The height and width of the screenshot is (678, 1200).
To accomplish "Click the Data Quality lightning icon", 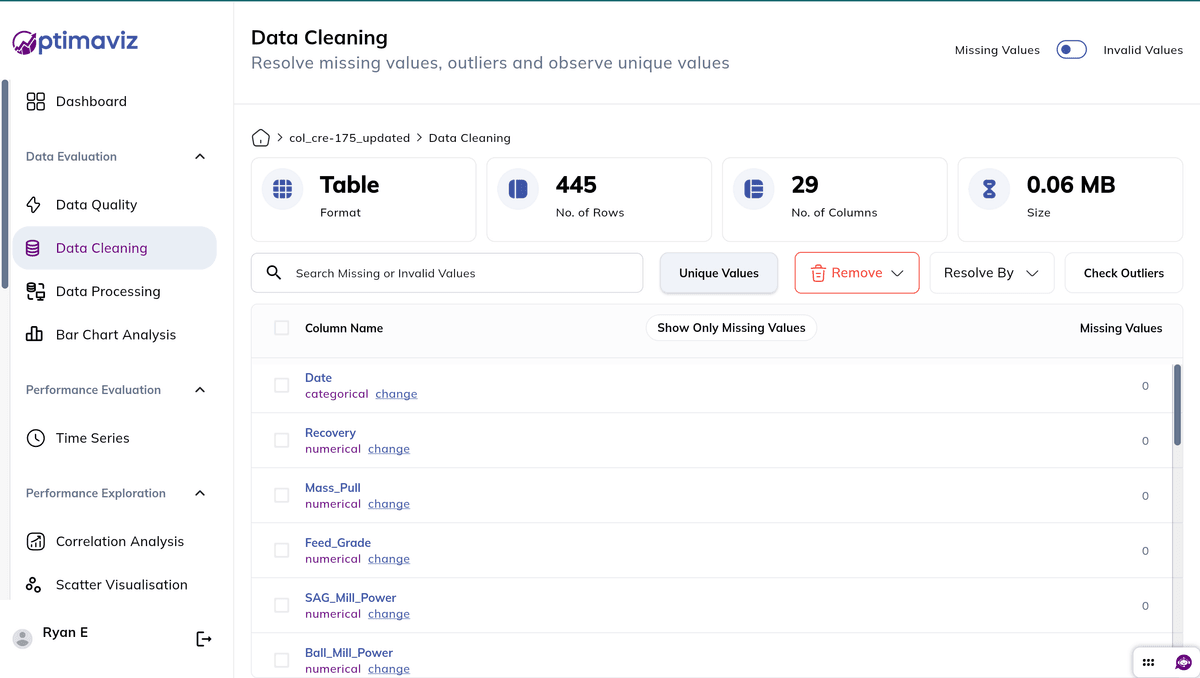I will pyautogui.click(x=35, y=205).
